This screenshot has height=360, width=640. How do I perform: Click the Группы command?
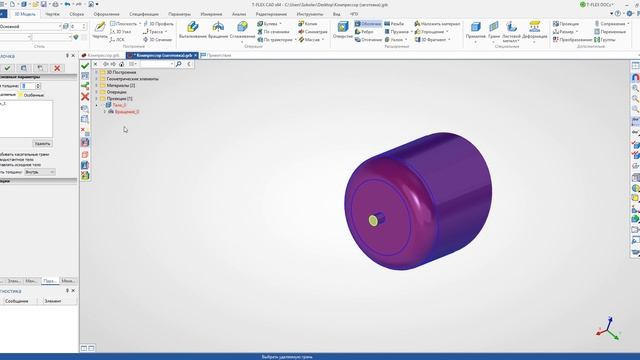[604, 40]
